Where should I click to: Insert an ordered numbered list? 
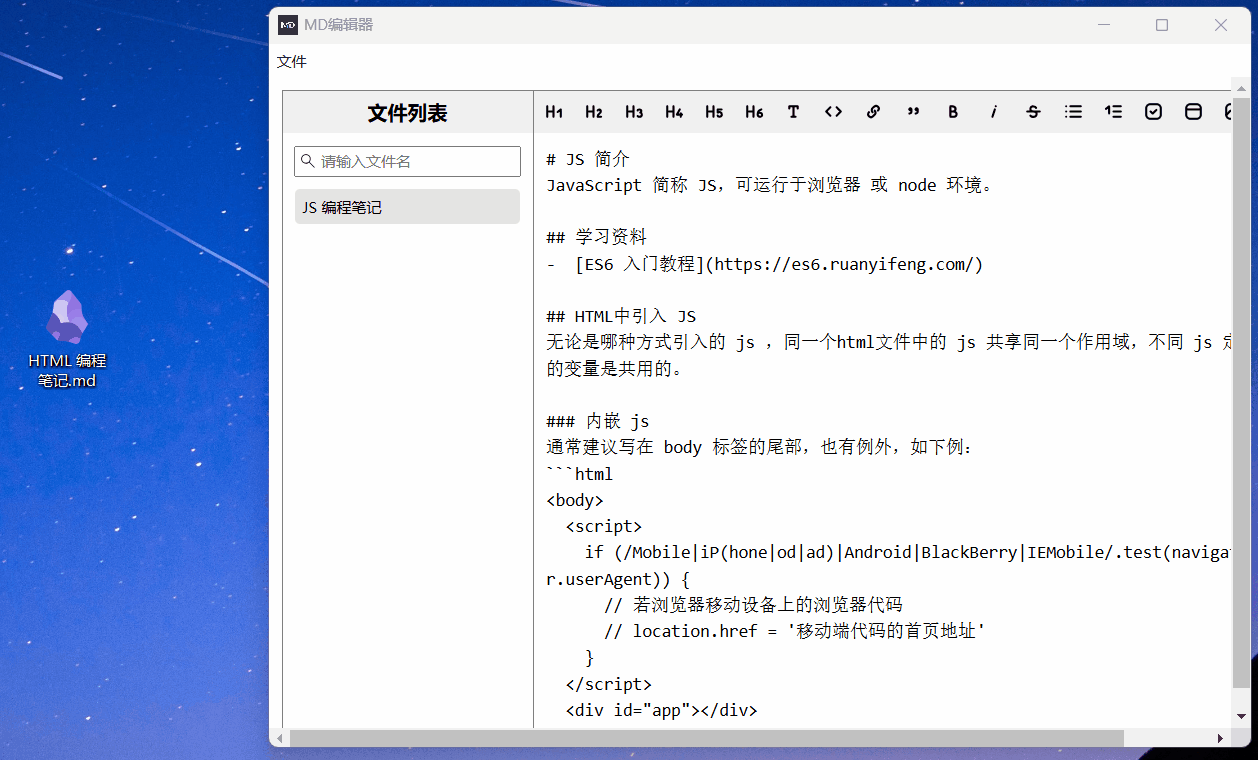click(x=1113, y=112)
